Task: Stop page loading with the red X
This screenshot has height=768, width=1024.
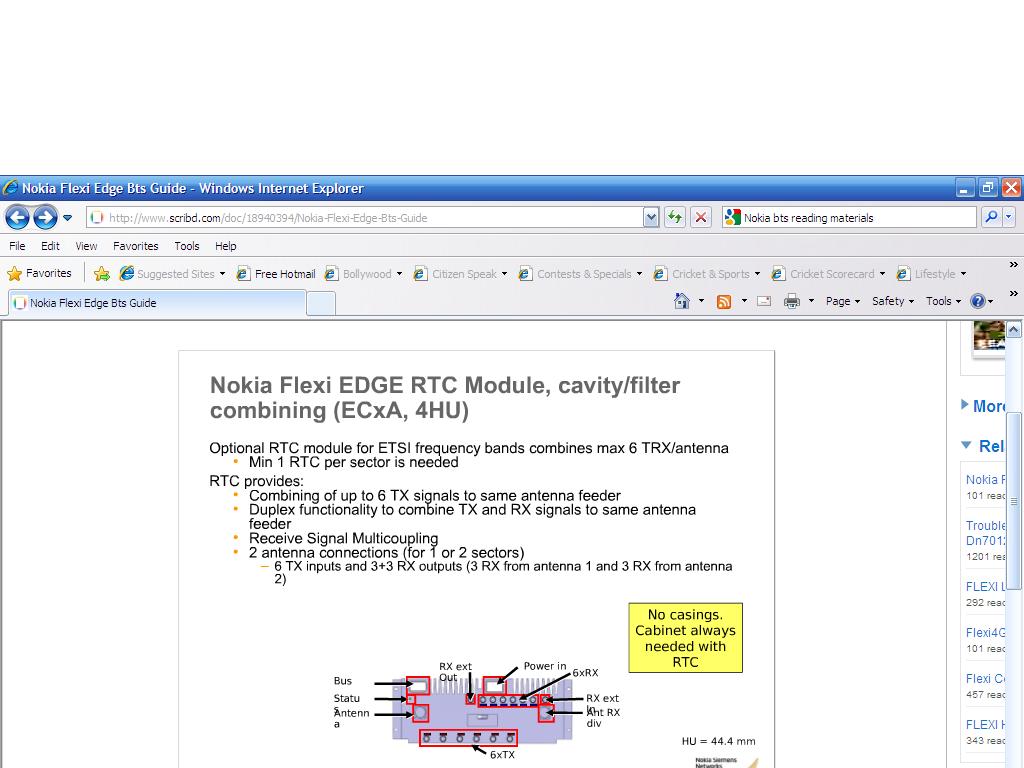Action: click(701, 217)
